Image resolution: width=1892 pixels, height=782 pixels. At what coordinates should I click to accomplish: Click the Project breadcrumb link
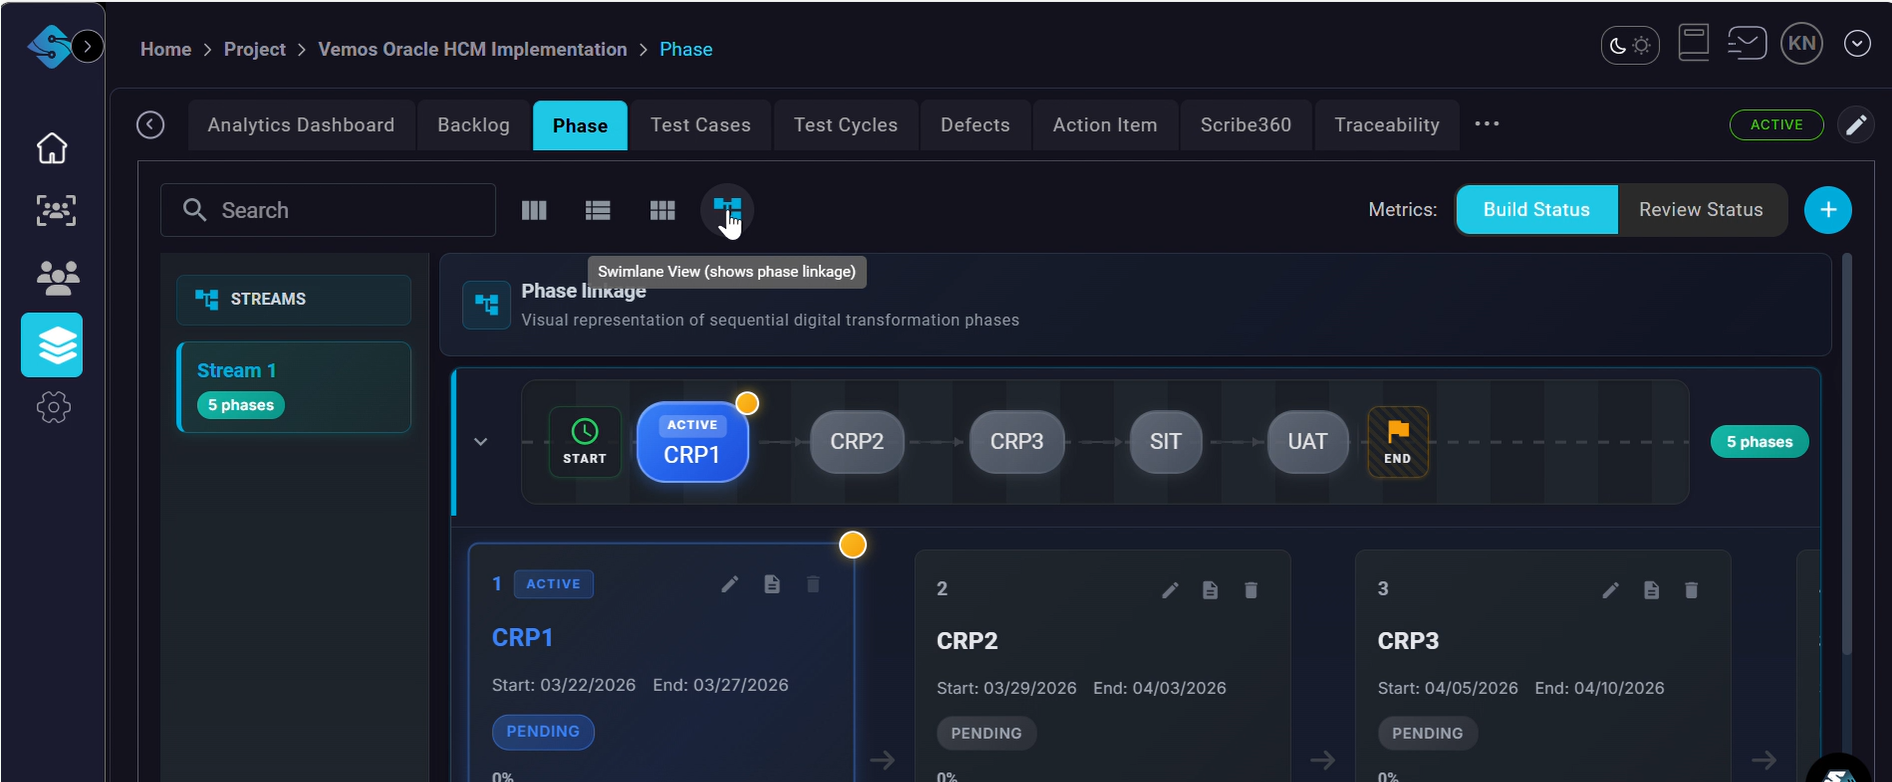tap(254, 49)
